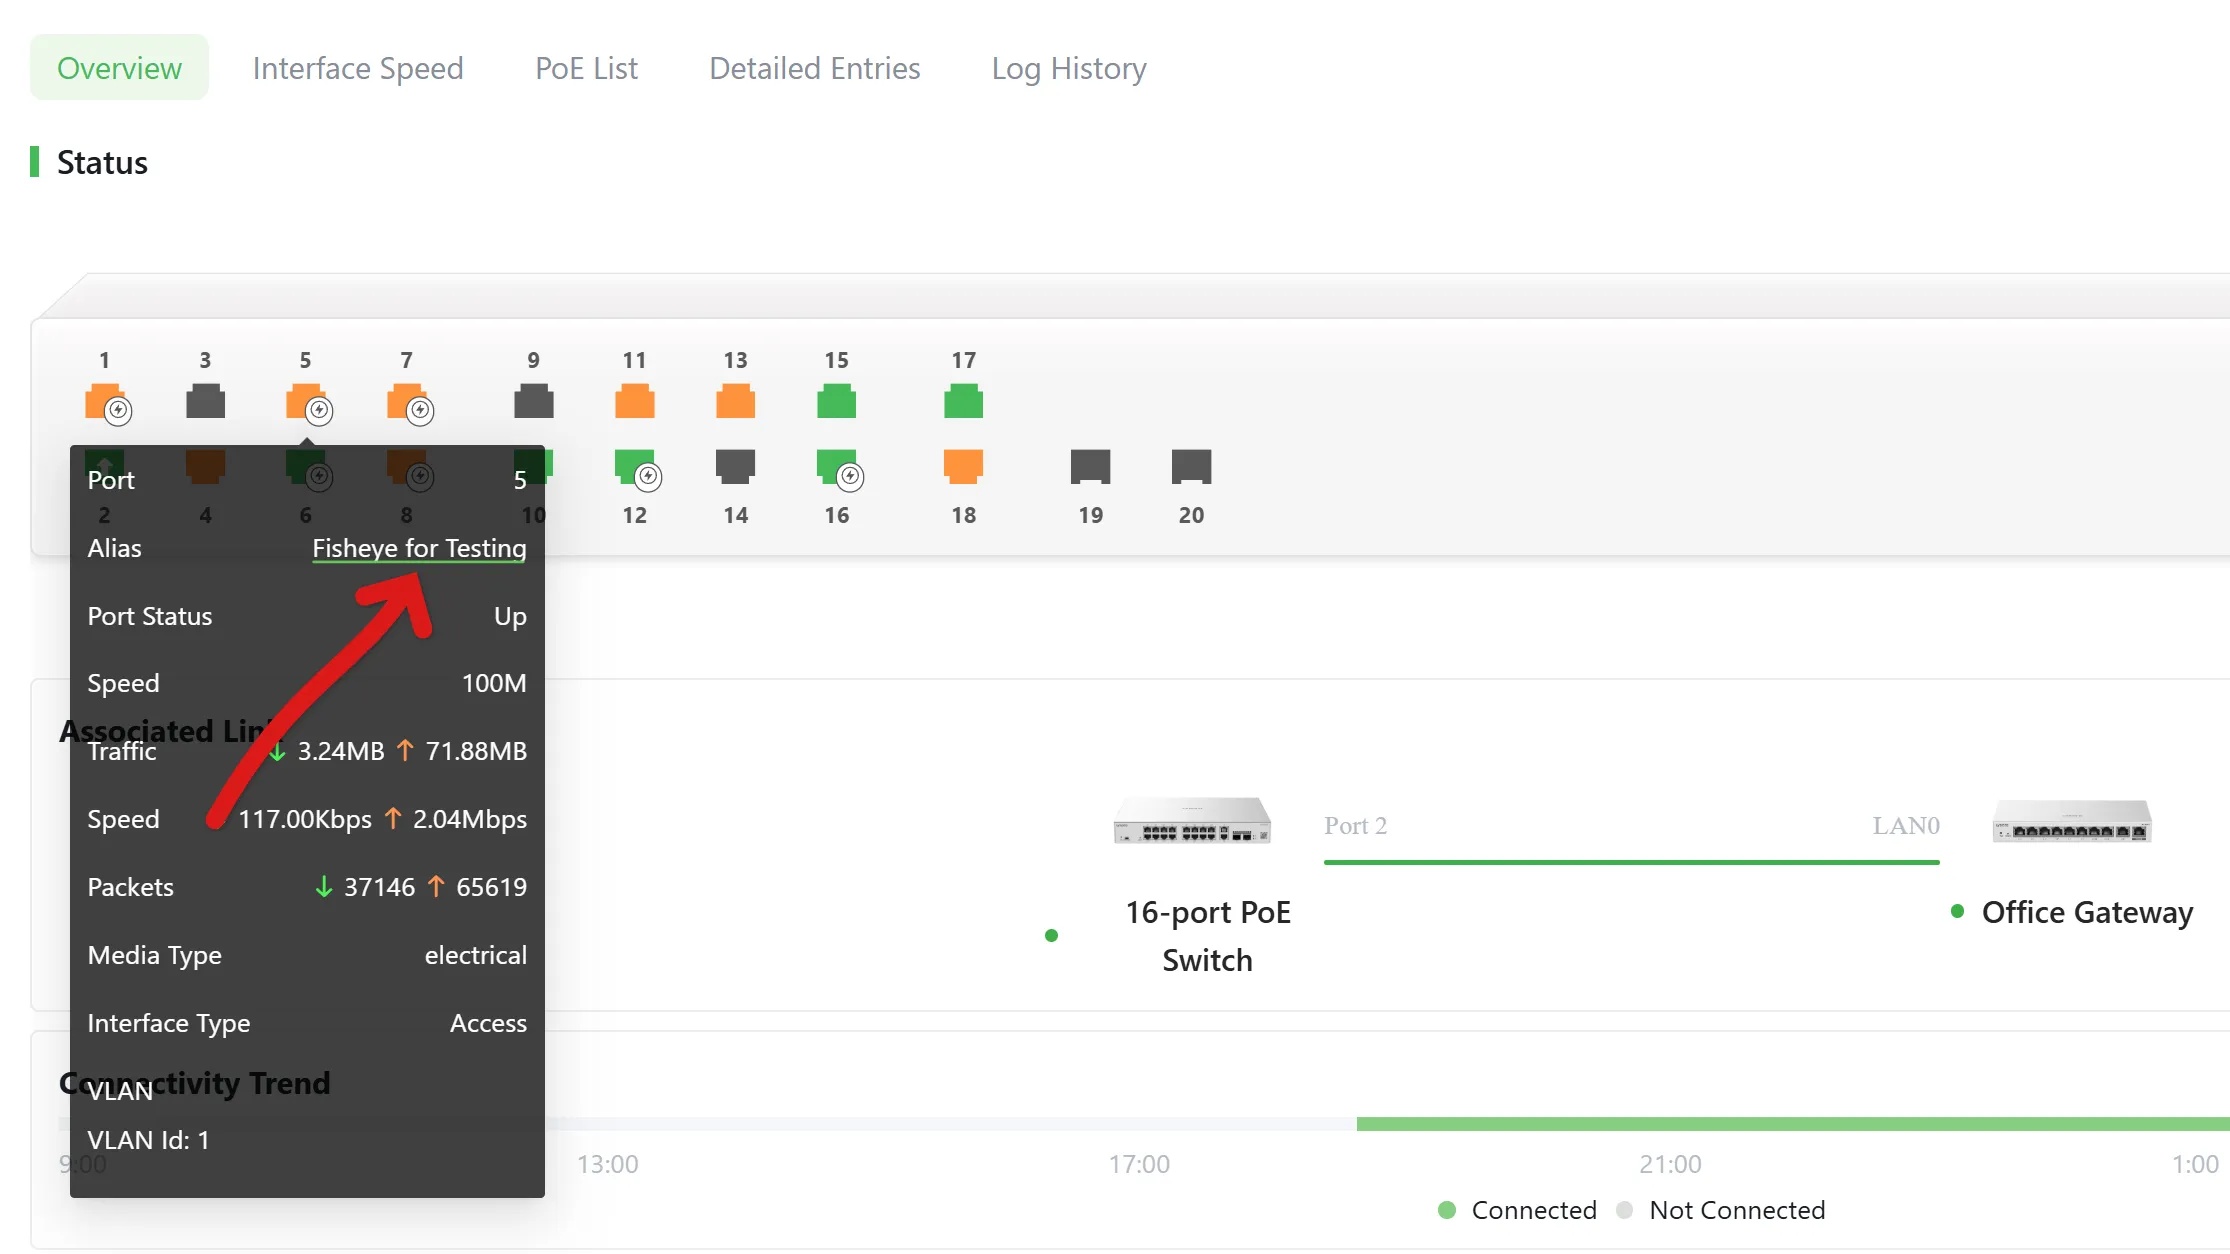Toggle the Not Connected legend item
This screenshot has width=2230, height=1254.
pos(1721,1210)
